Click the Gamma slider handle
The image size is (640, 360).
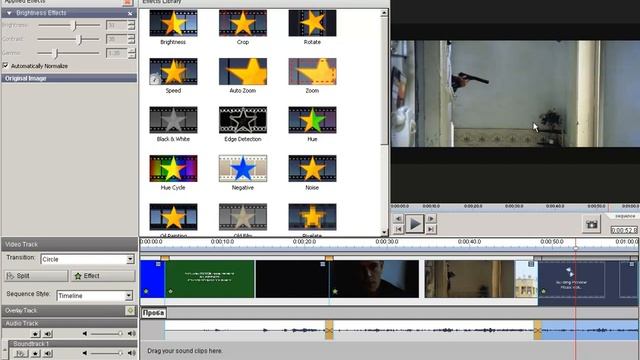click(56, 53)
